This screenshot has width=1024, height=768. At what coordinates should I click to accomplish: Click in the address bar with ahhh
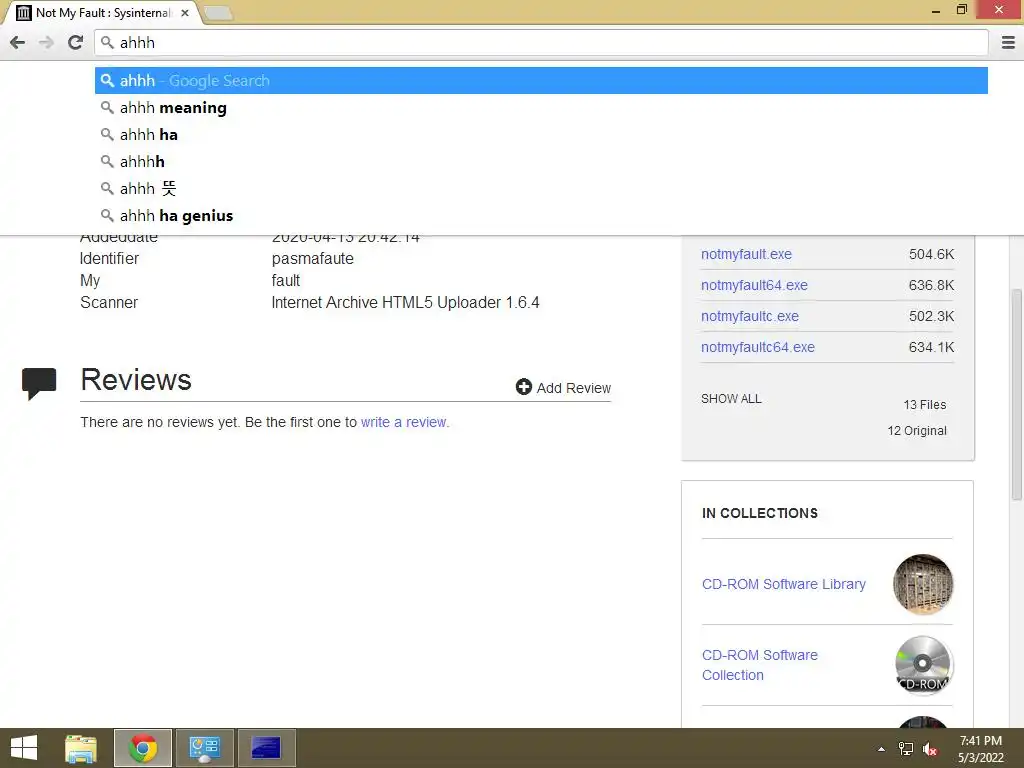[x=541, y=42]
